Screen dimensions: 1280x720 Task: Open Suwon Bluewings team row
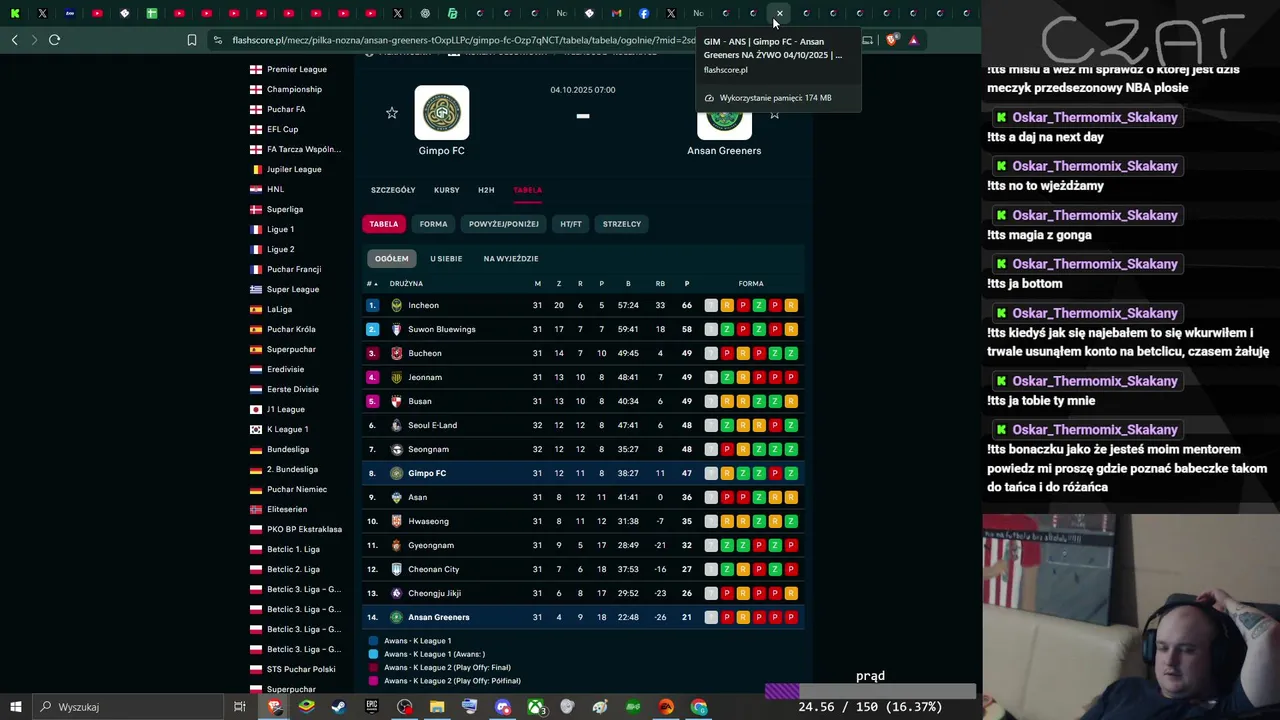coord(442,329)
